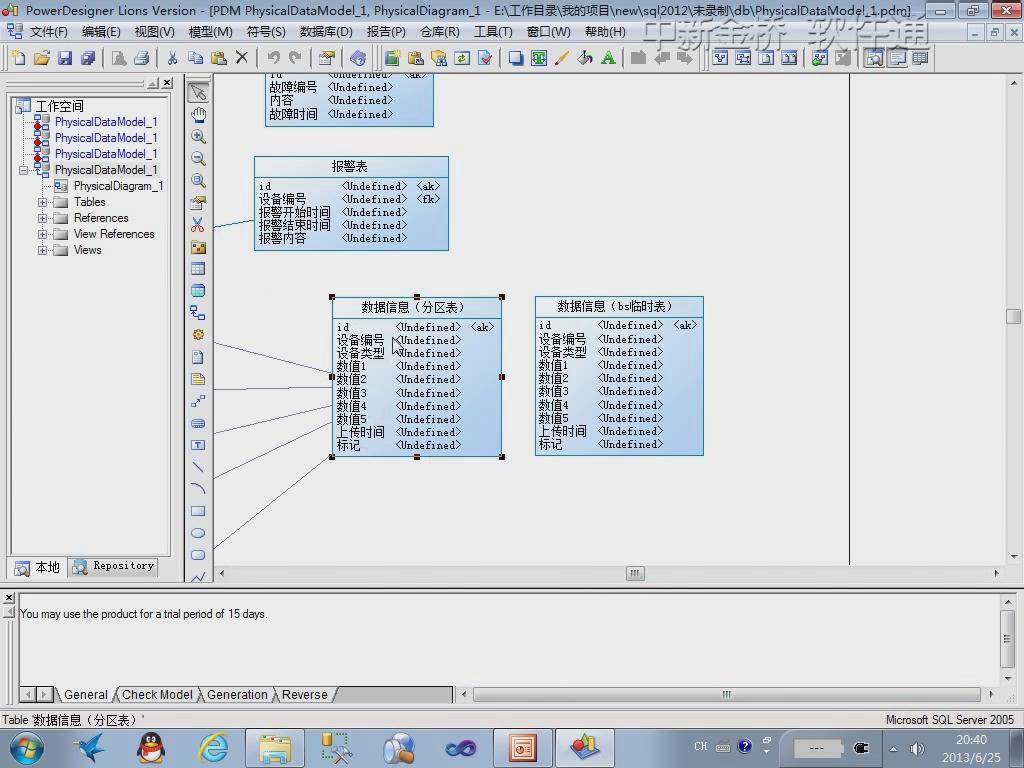The height and width of the screenshot is (768, 1024).
Task: Select the Table tool in the palette
Action: 198,269
